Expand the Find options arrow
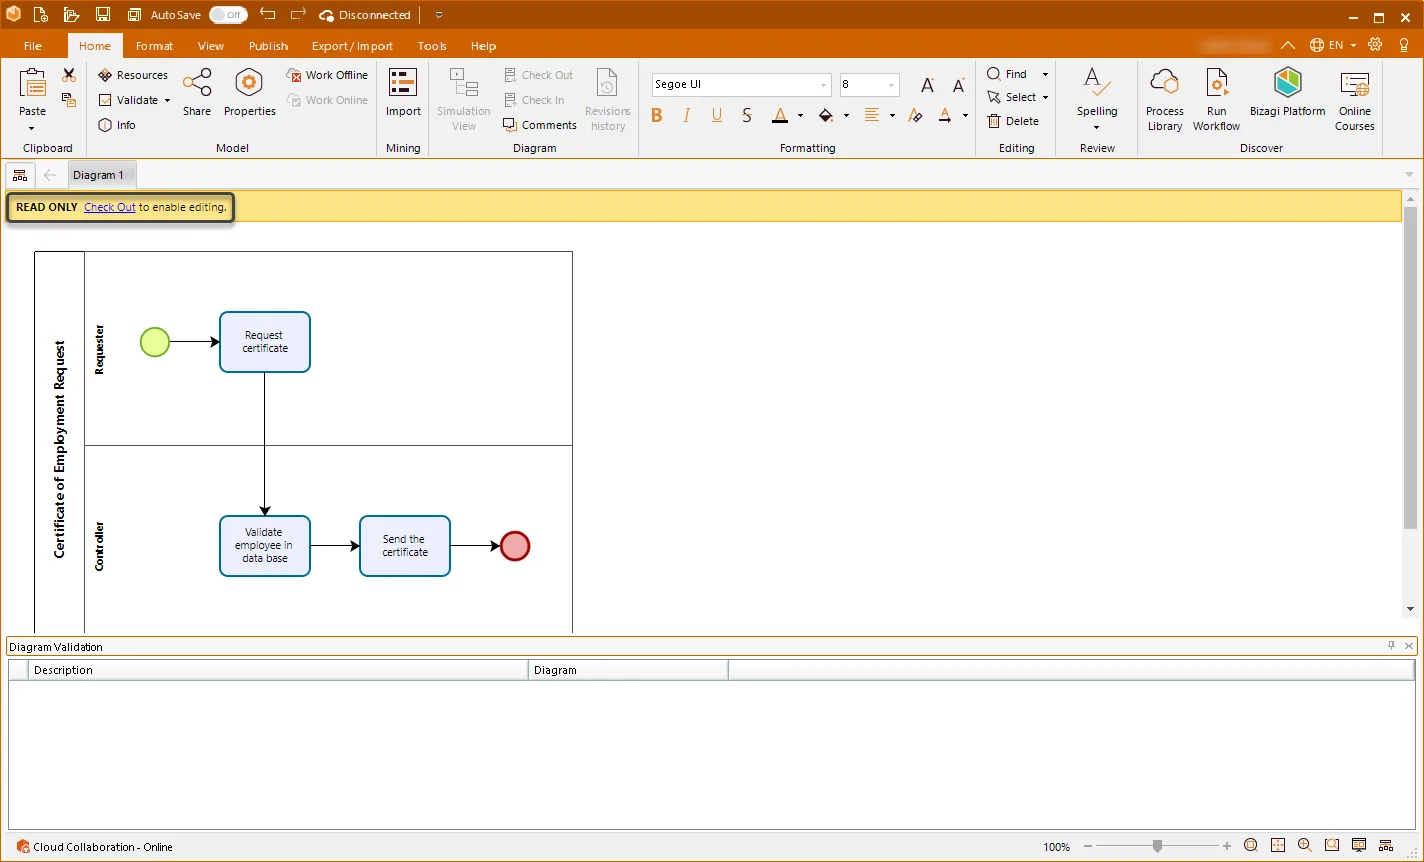The width and height of the screenshot is (1424, 862). pyautogui.click(x=1045, y=74)
